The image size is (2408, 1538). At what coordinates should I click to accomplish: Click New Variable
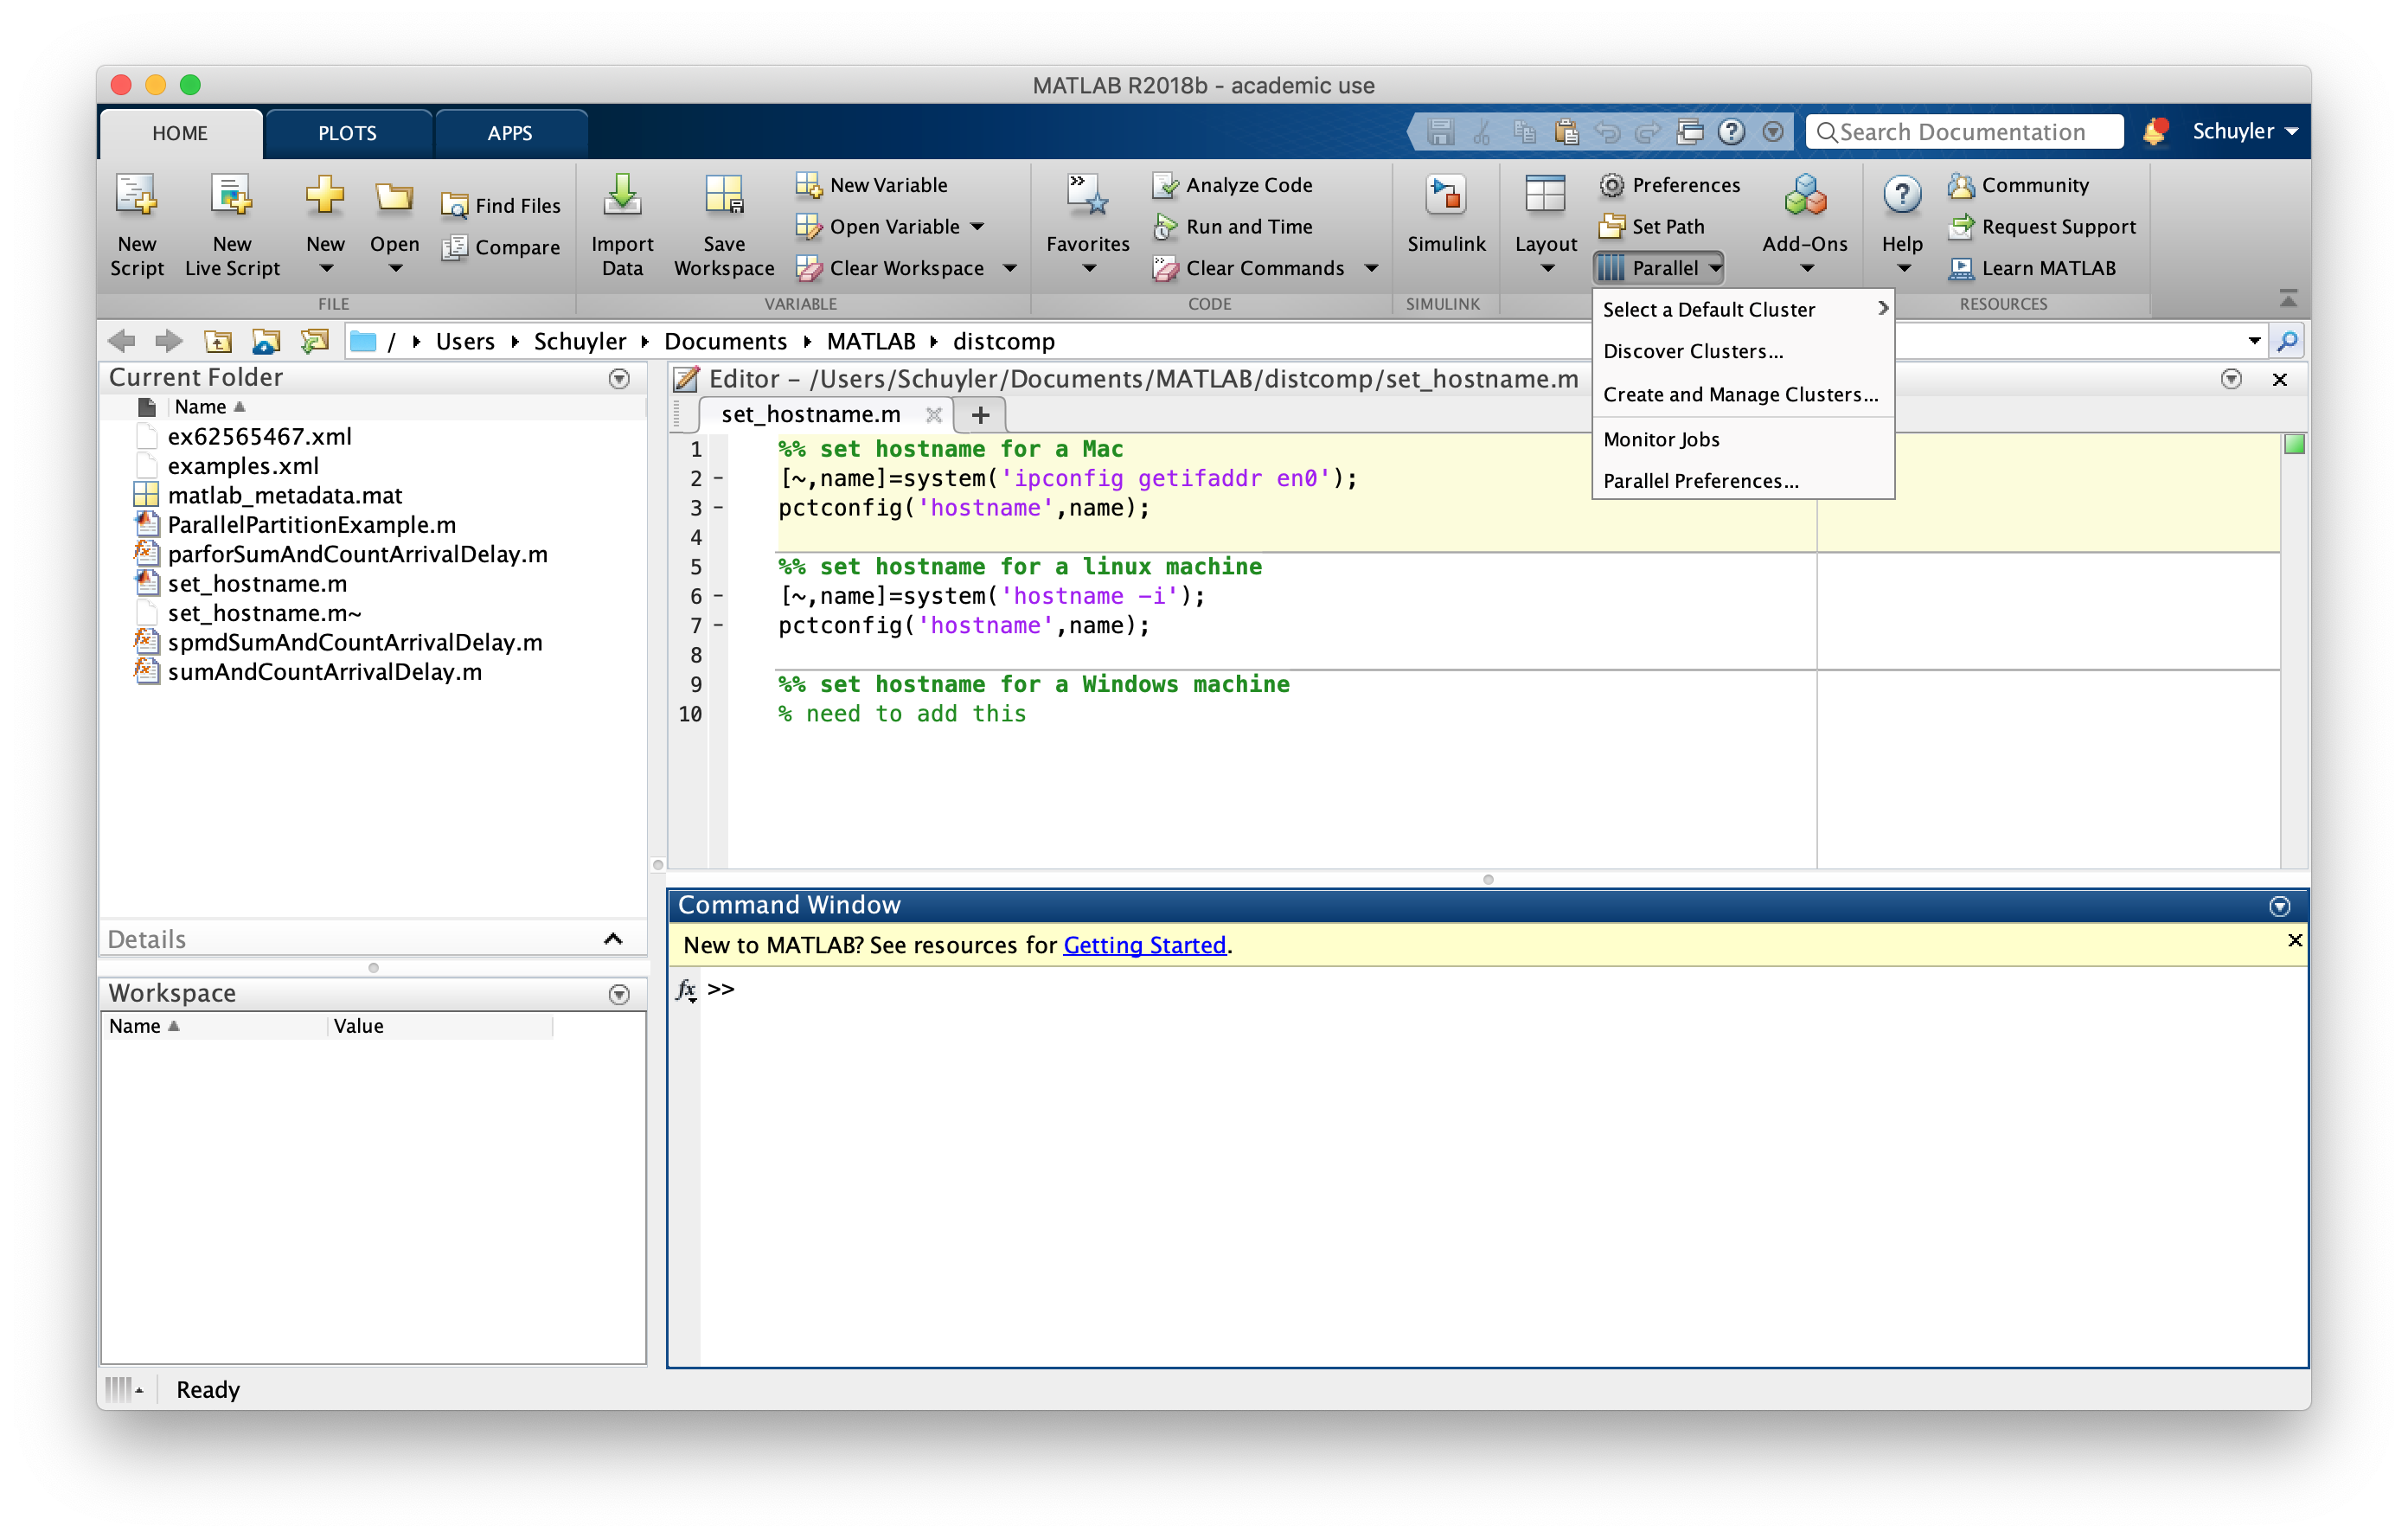pyautogui.click(x=872, y=185)
